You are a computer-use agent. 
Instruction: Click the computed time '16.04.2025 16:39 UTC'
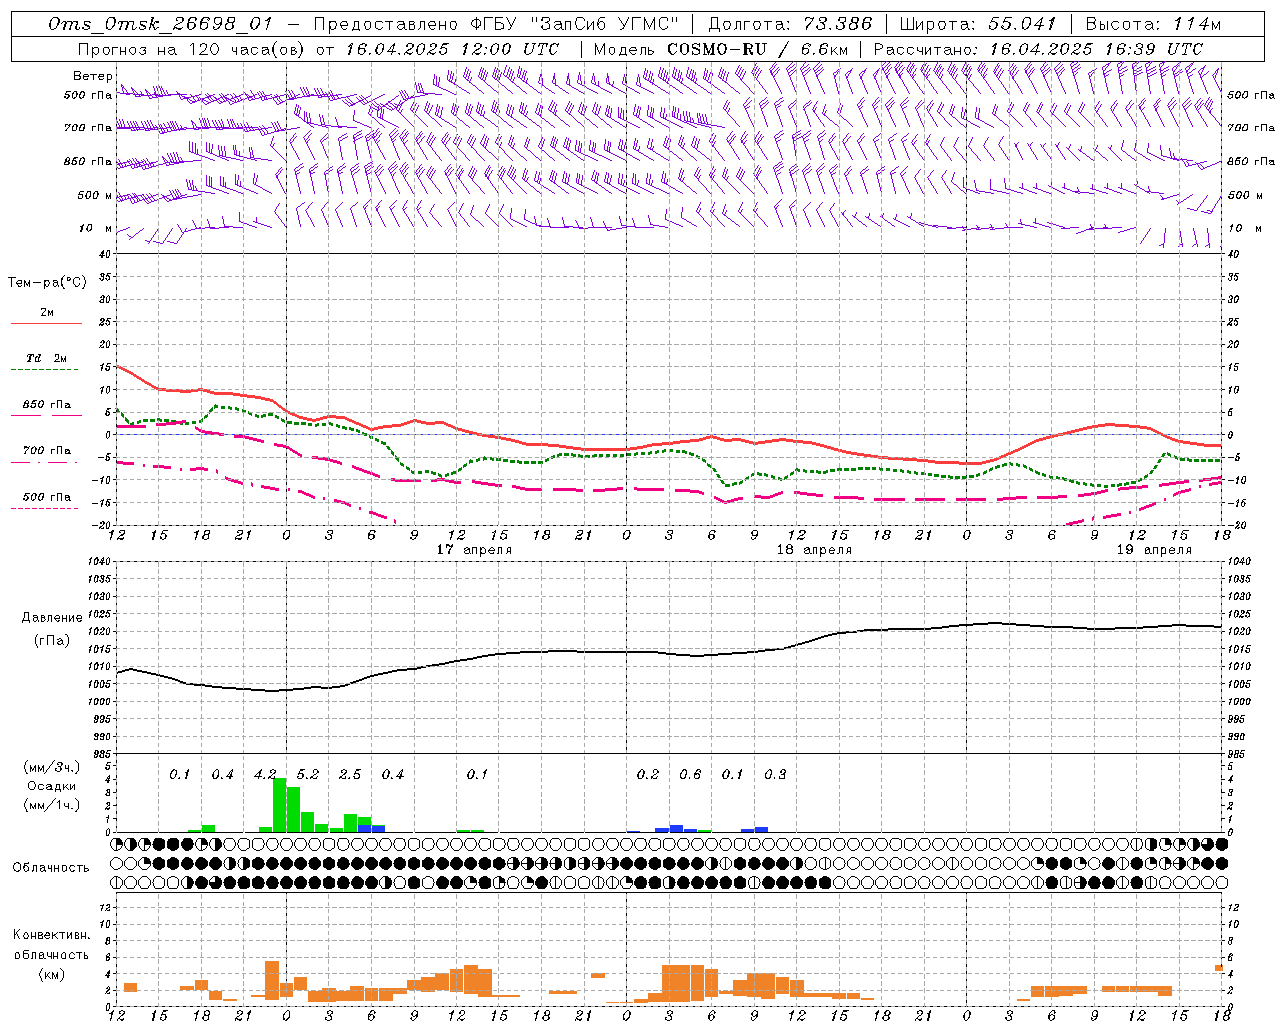(1096, 49)
